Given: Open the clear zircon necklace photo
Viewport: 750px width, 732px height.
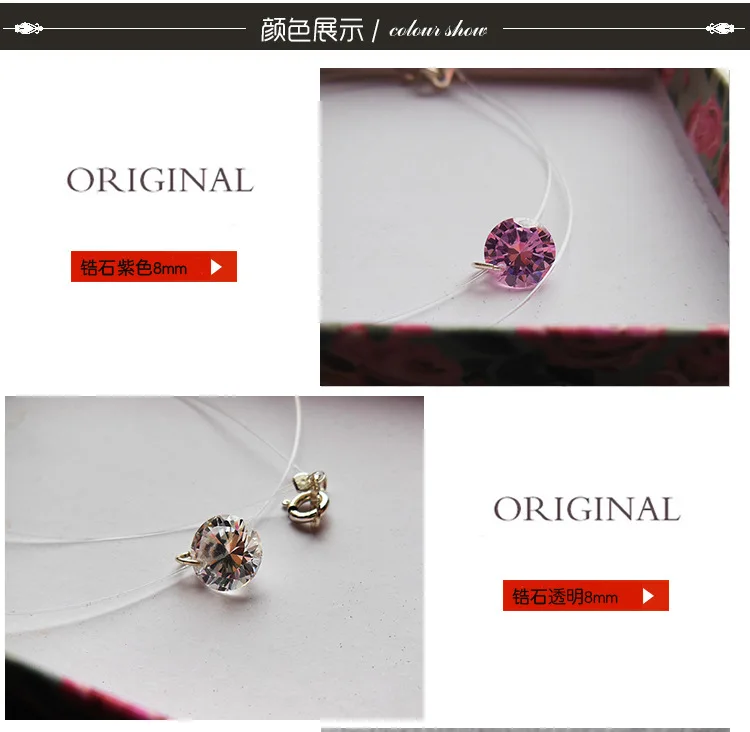Looking at the screenshot, I should click(x=214, y=557).
